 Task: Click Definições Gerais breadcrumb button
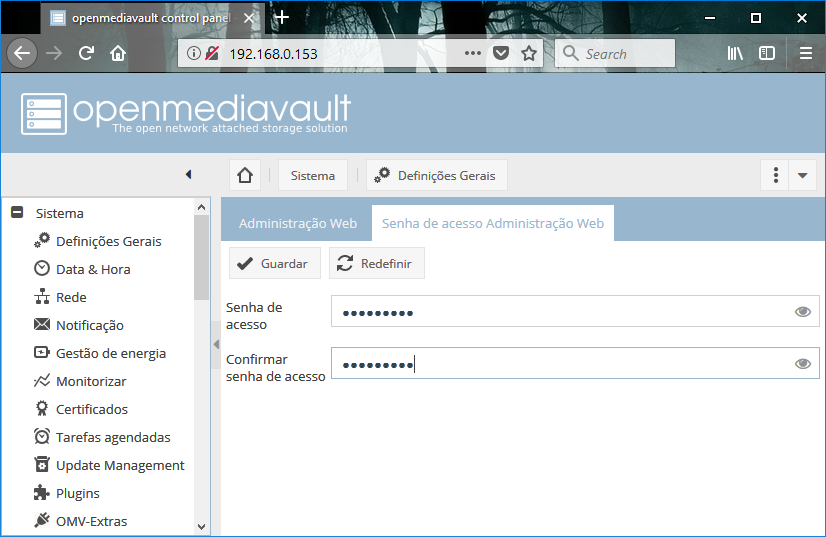coord(437,175)
